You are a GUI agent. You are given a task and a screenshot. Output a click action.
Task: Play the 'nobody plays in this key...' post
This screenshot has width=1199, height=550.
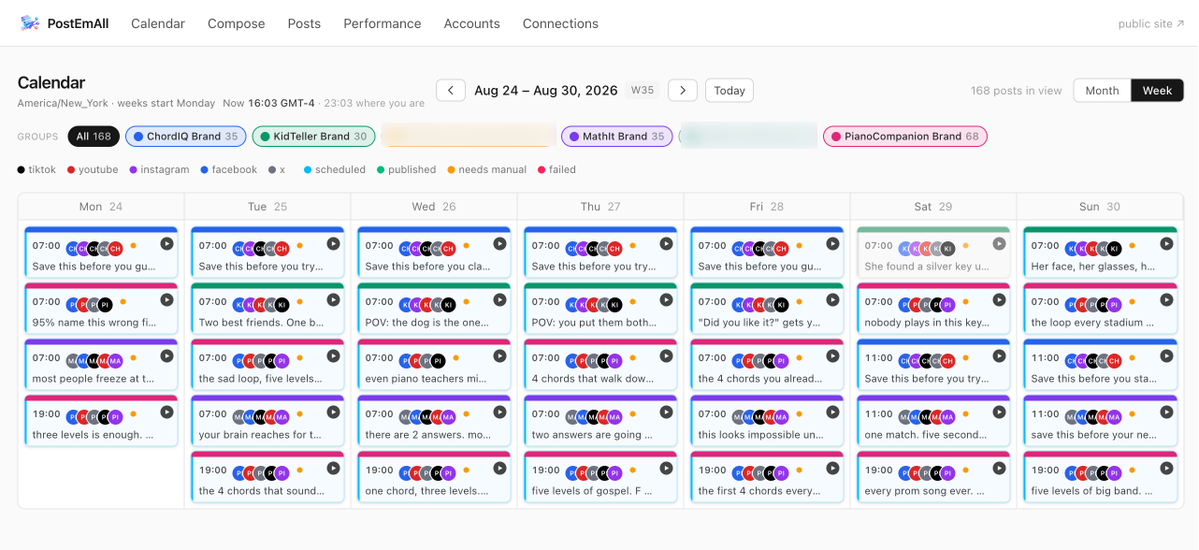pos(999,300)
